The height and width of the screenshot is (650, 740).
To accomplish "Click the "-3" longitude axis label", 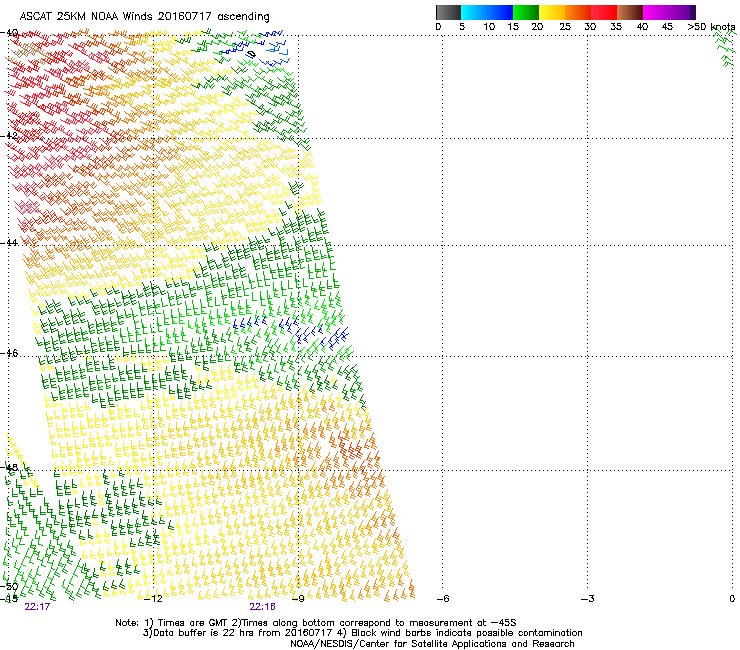I will pyautogui.click(x=587, y=599).
